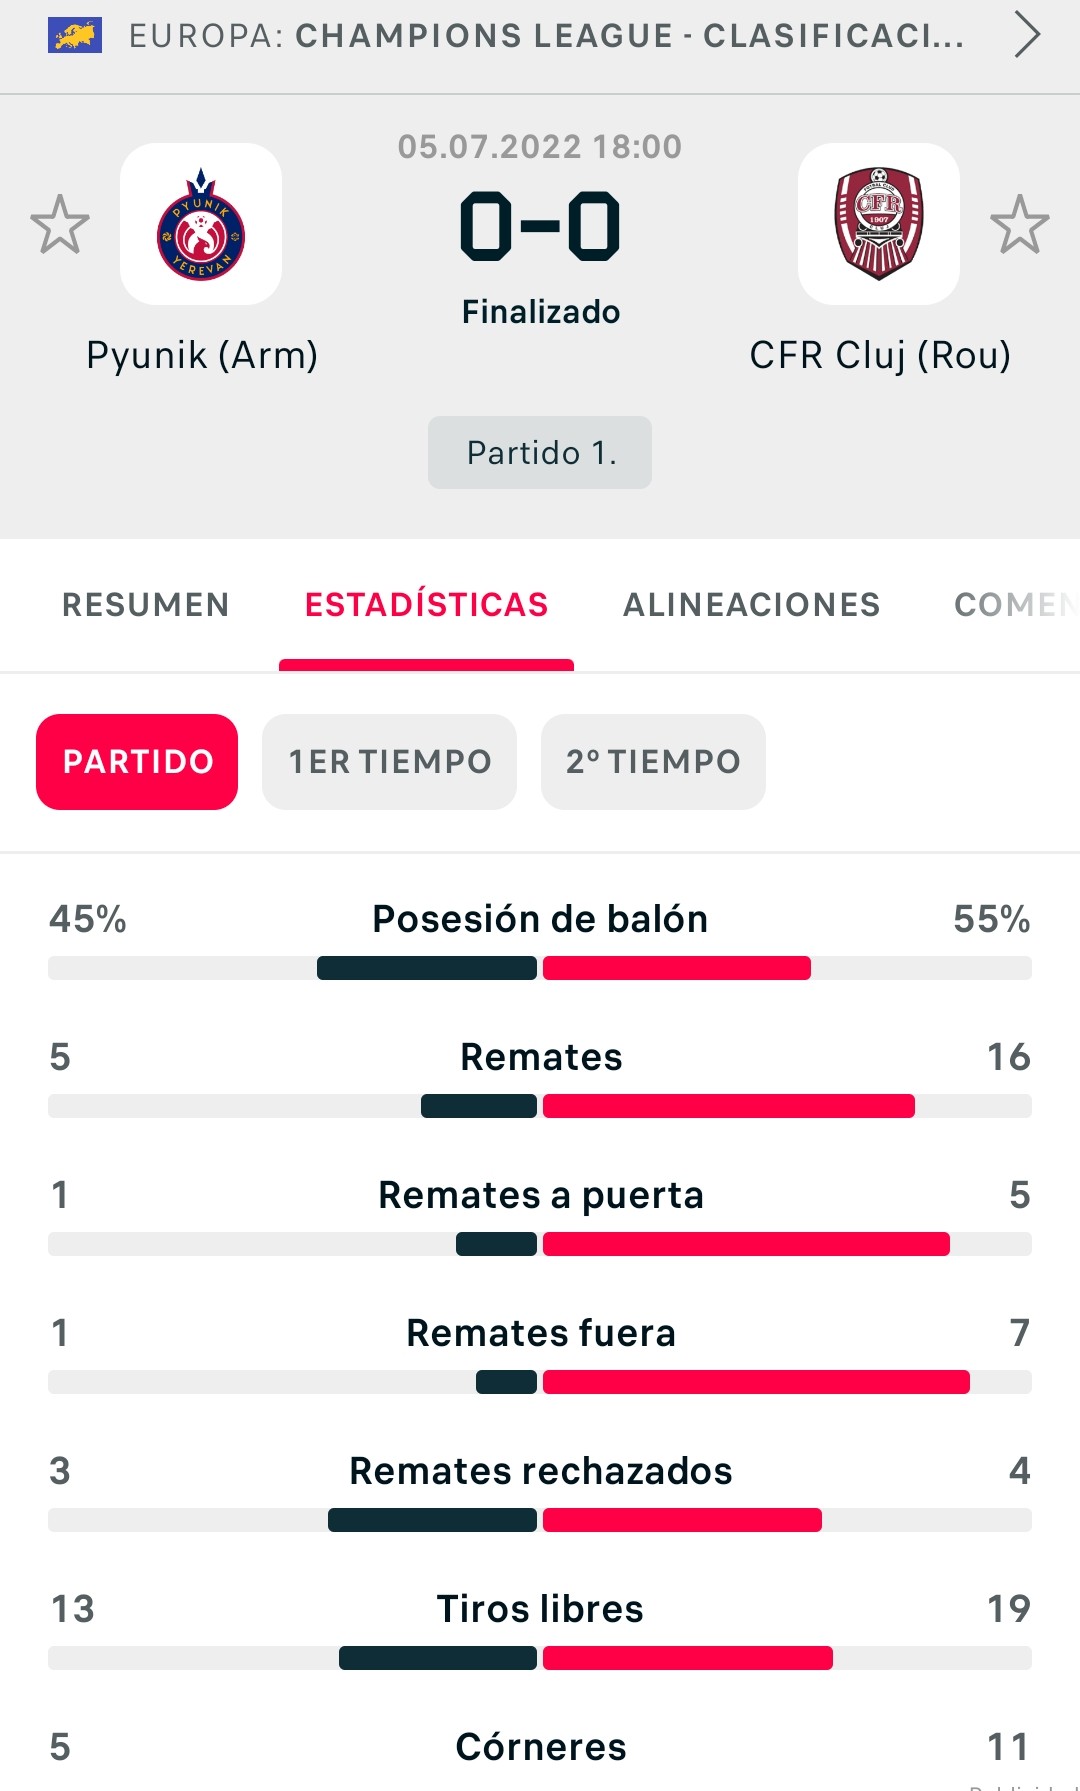Show 1er Tiempo statistics
Viewport: 1080px width, 1791px height.
point(390,762)
